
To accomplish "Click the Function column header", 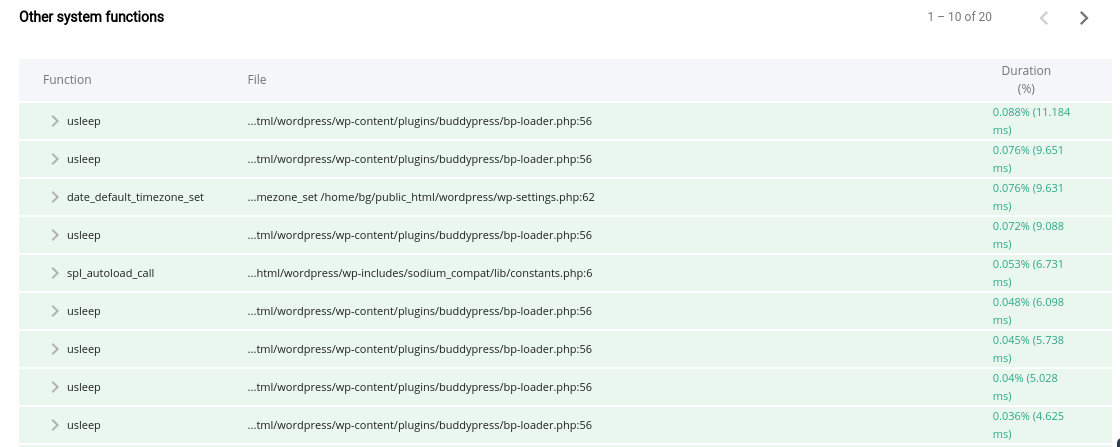I will (x=67, y=80).
